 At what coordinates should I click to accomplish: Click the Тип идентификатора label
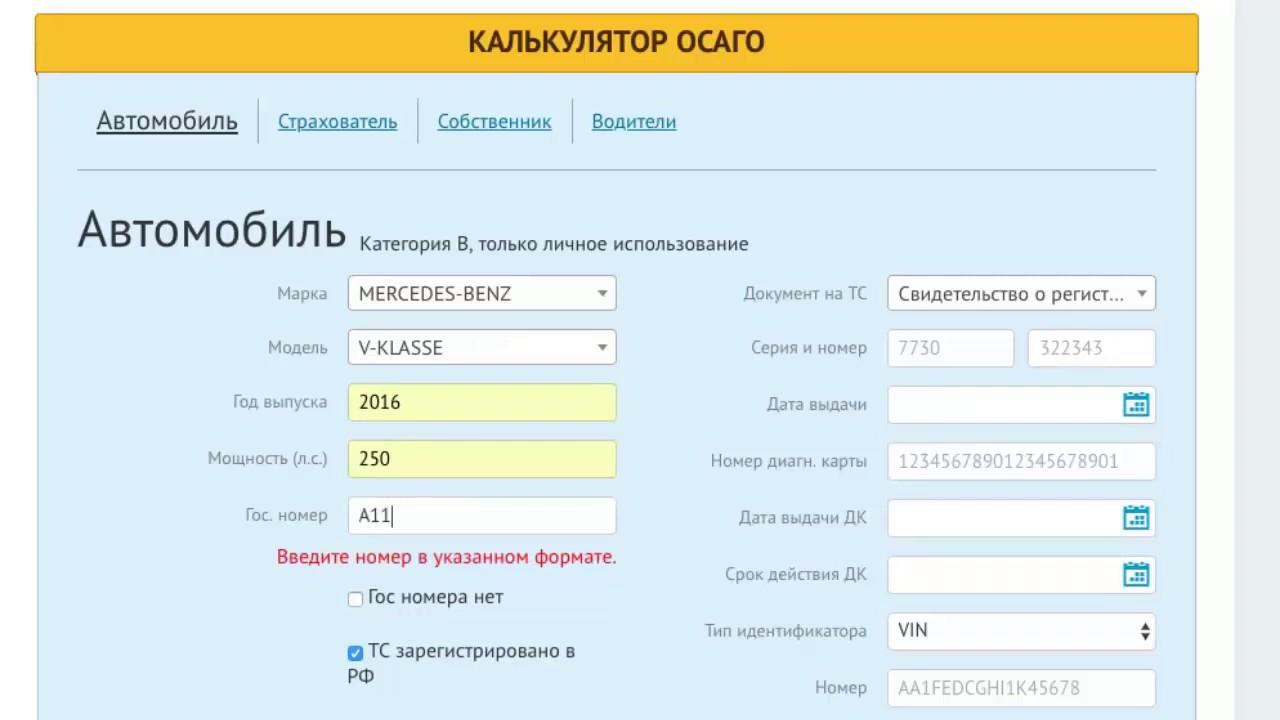point(785,631)
